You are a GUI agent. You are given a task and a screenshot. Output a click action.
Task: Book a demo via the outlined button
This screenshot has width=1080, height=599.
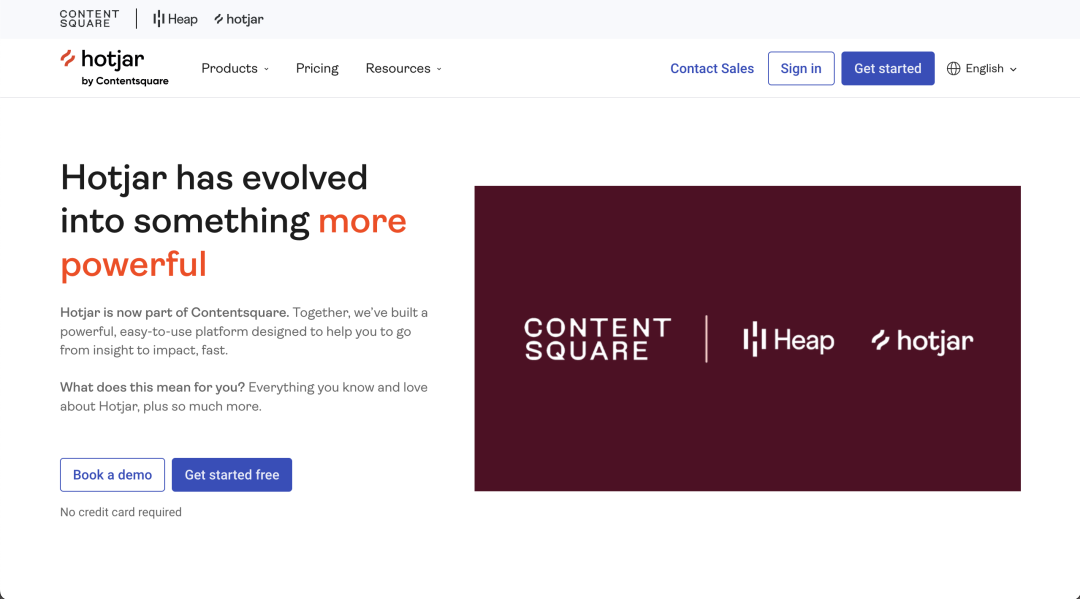[112, 475]
